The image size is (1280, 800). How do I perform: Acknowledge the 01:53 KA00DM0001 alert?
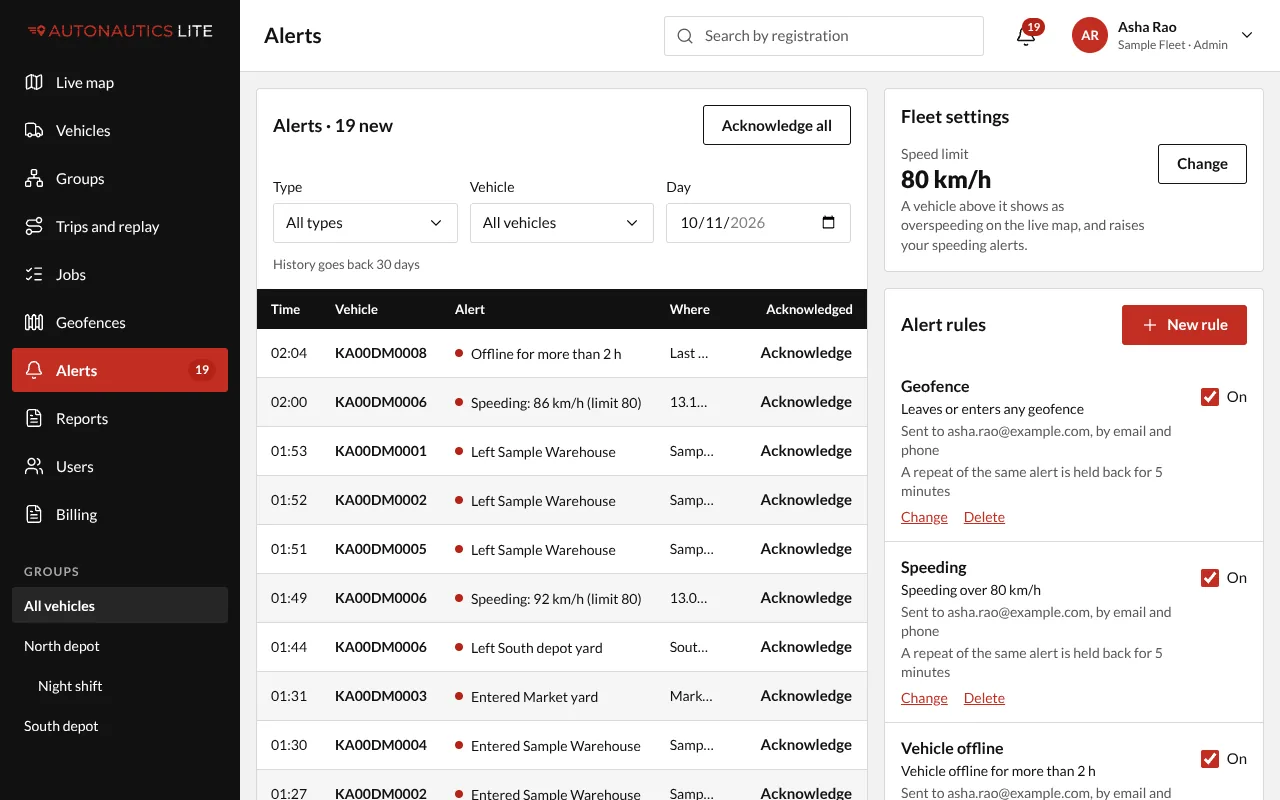806,451
